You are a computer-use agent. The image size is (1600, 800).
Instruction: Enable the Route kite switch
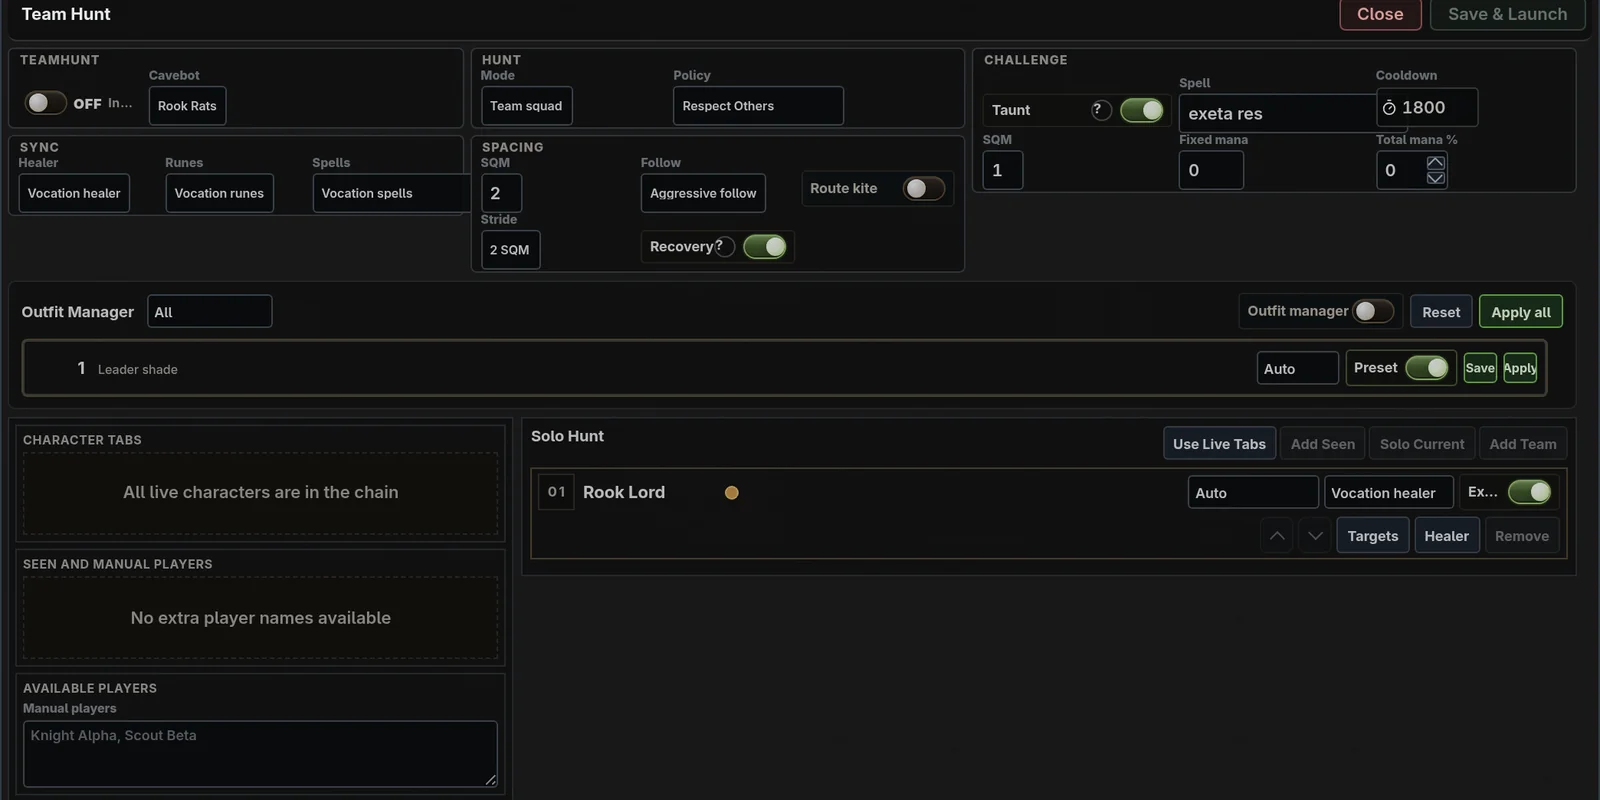924,188
